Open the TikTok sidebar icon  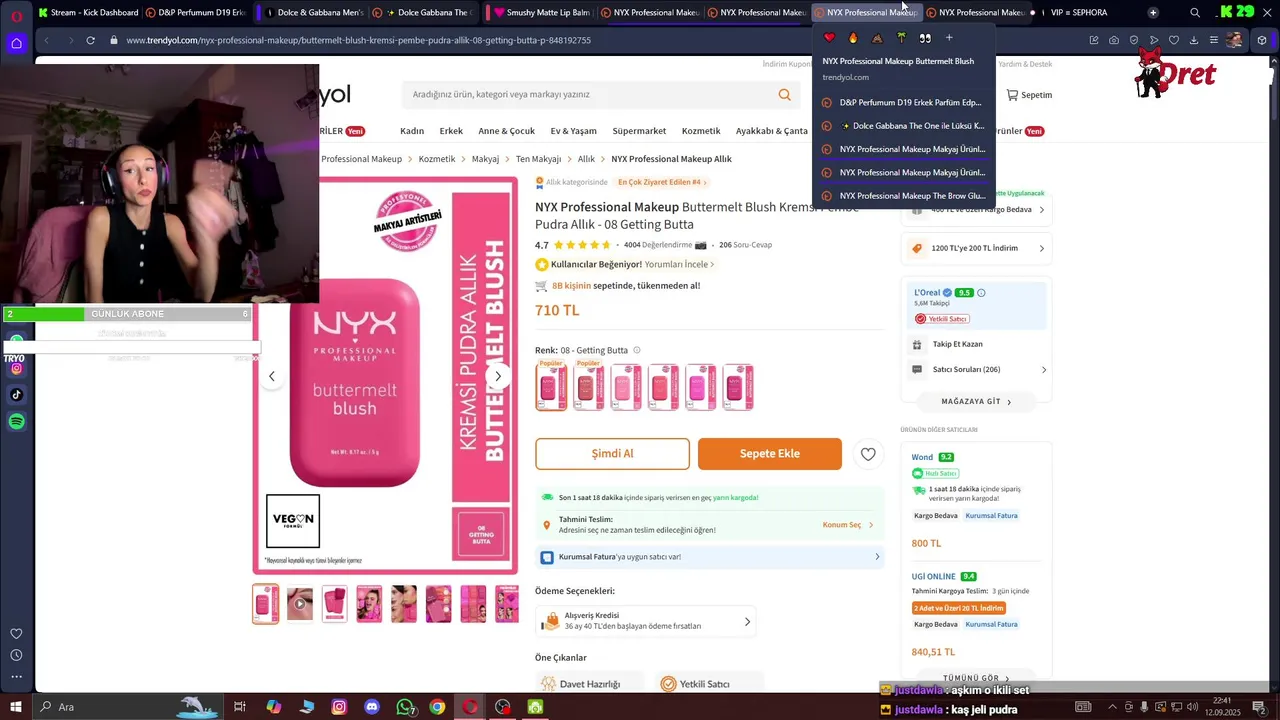pos(16,394)
